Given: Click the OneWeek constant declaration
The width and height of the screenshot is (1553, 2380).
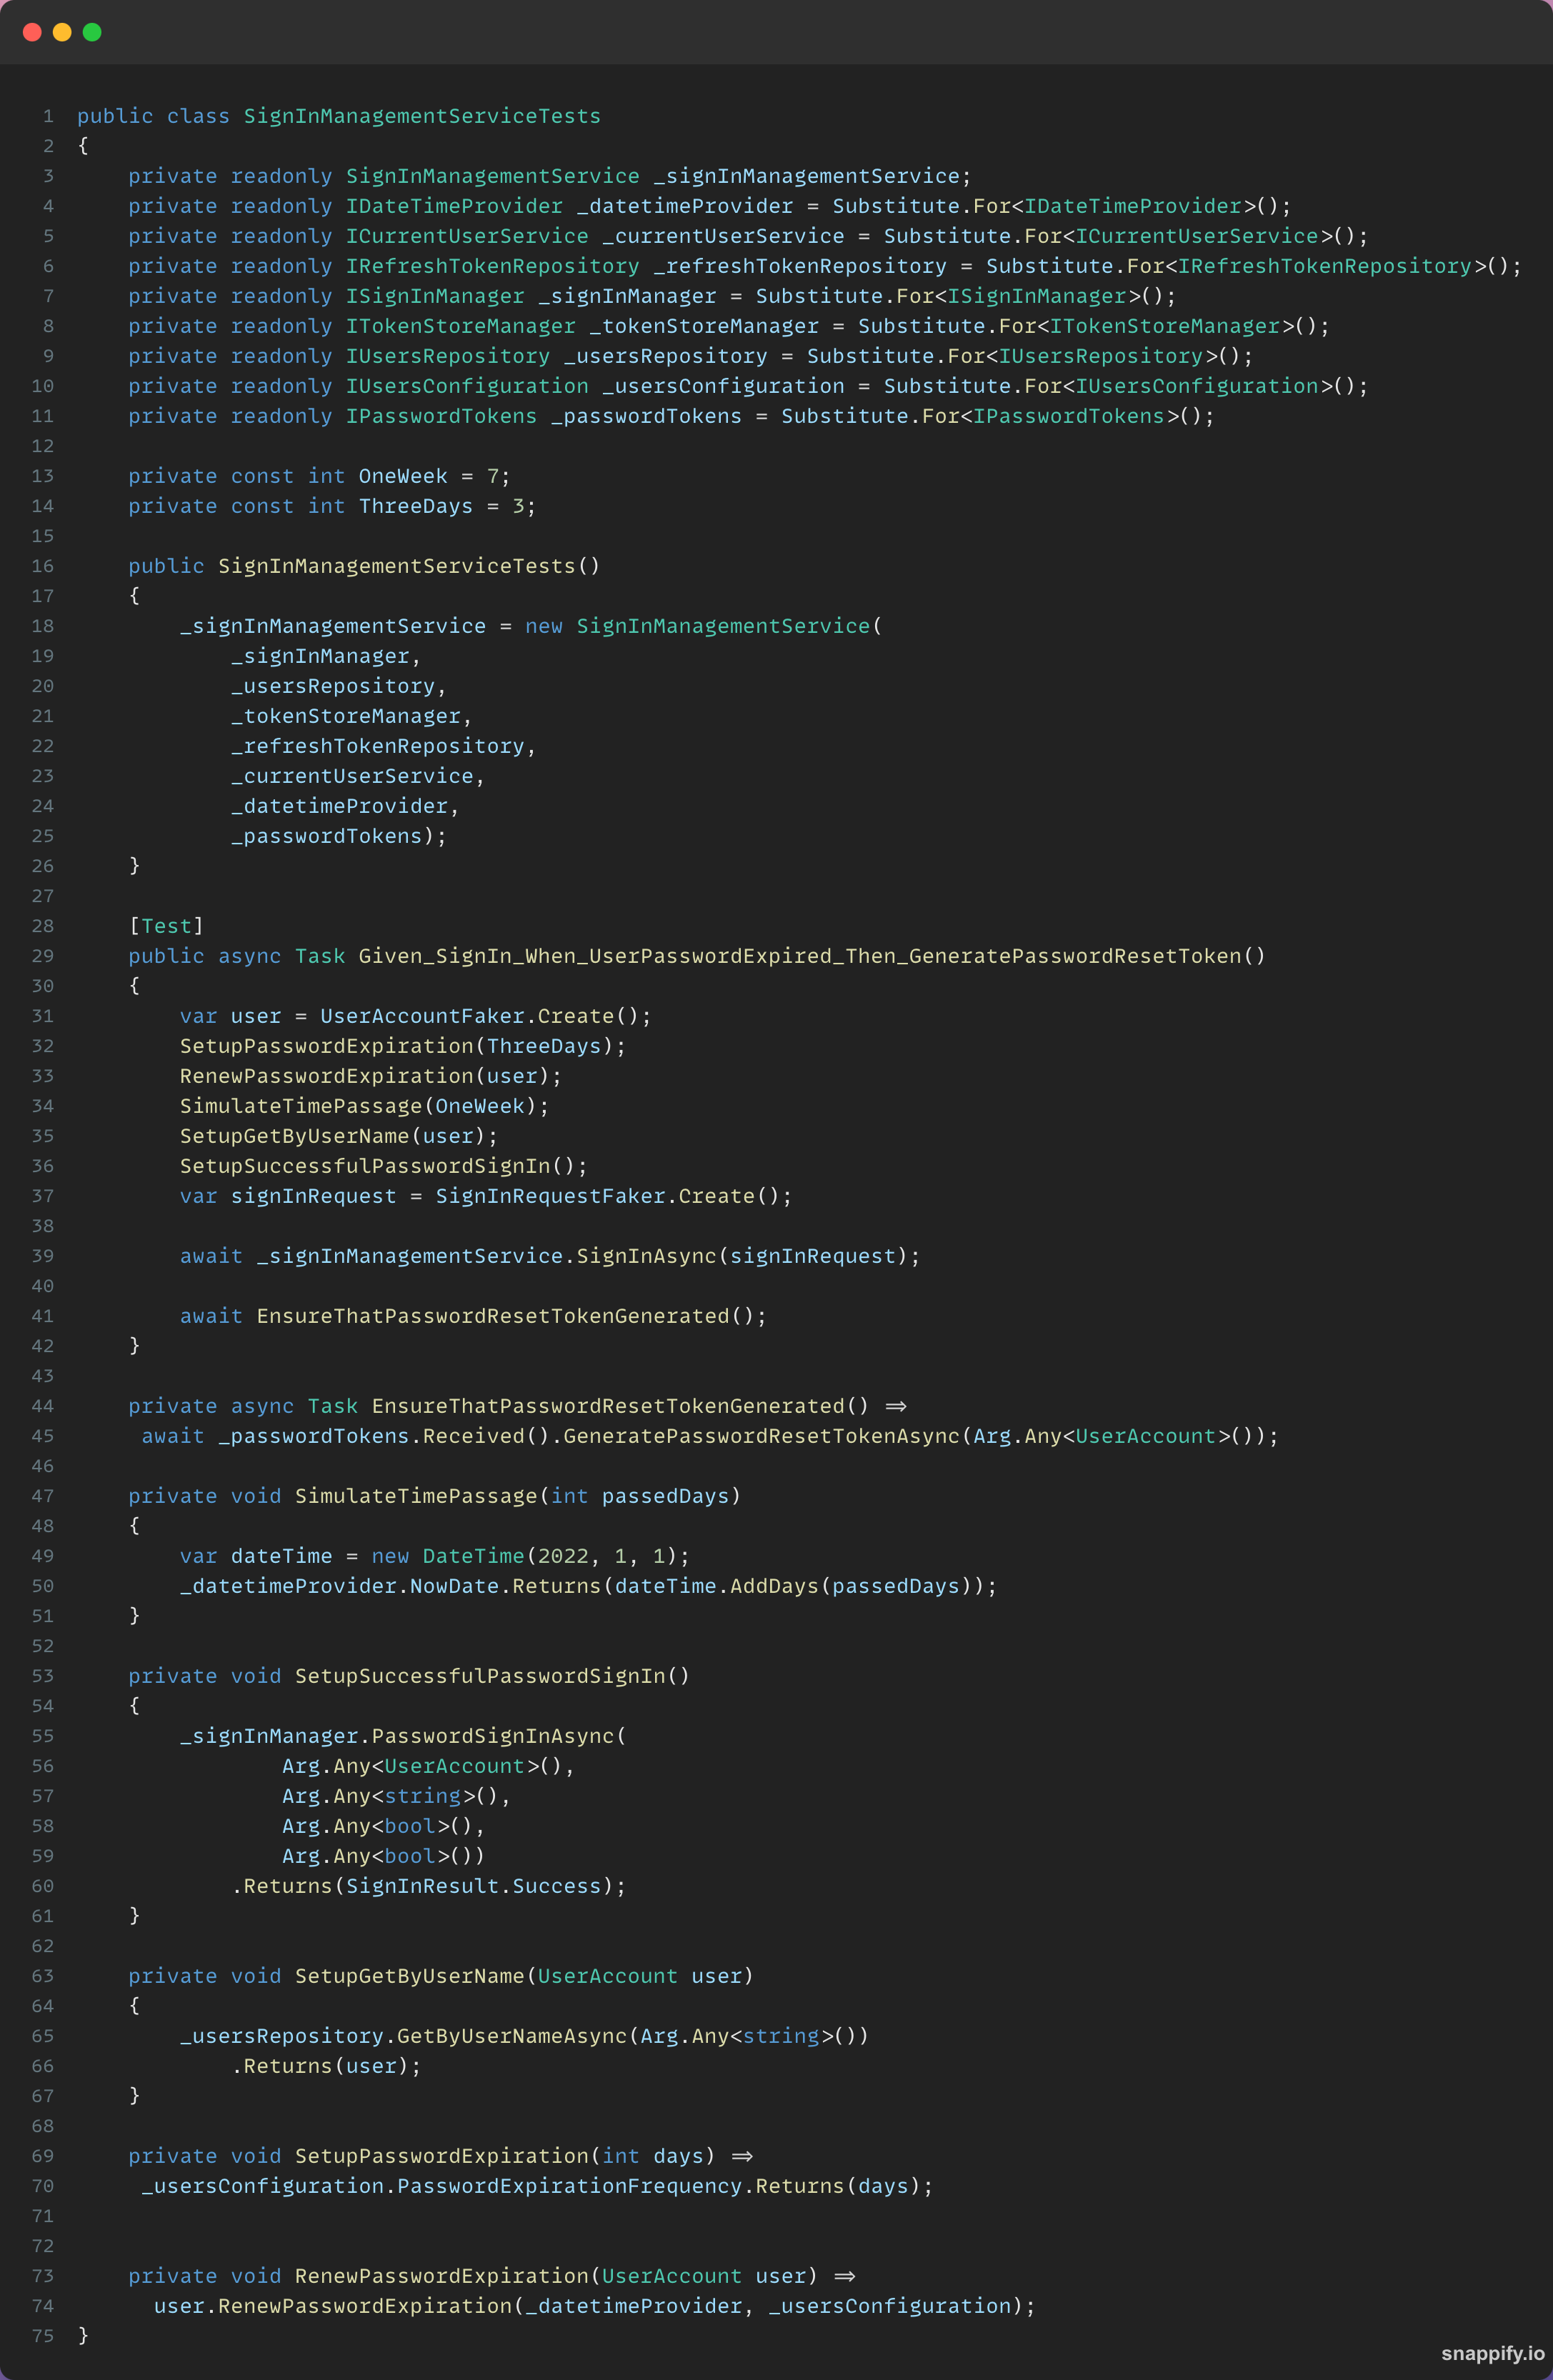Looking at the screenshot, I should [403, 476].
